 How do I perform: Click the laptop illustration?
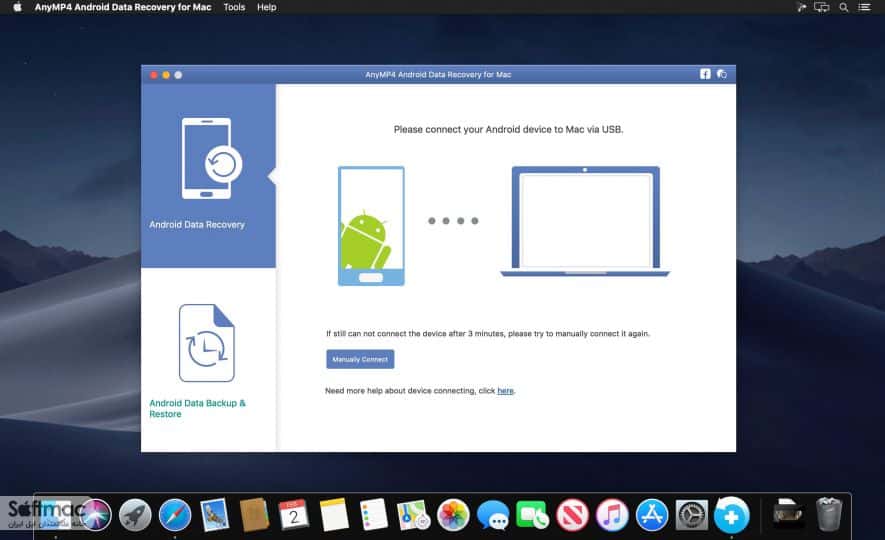click(585, 221)
